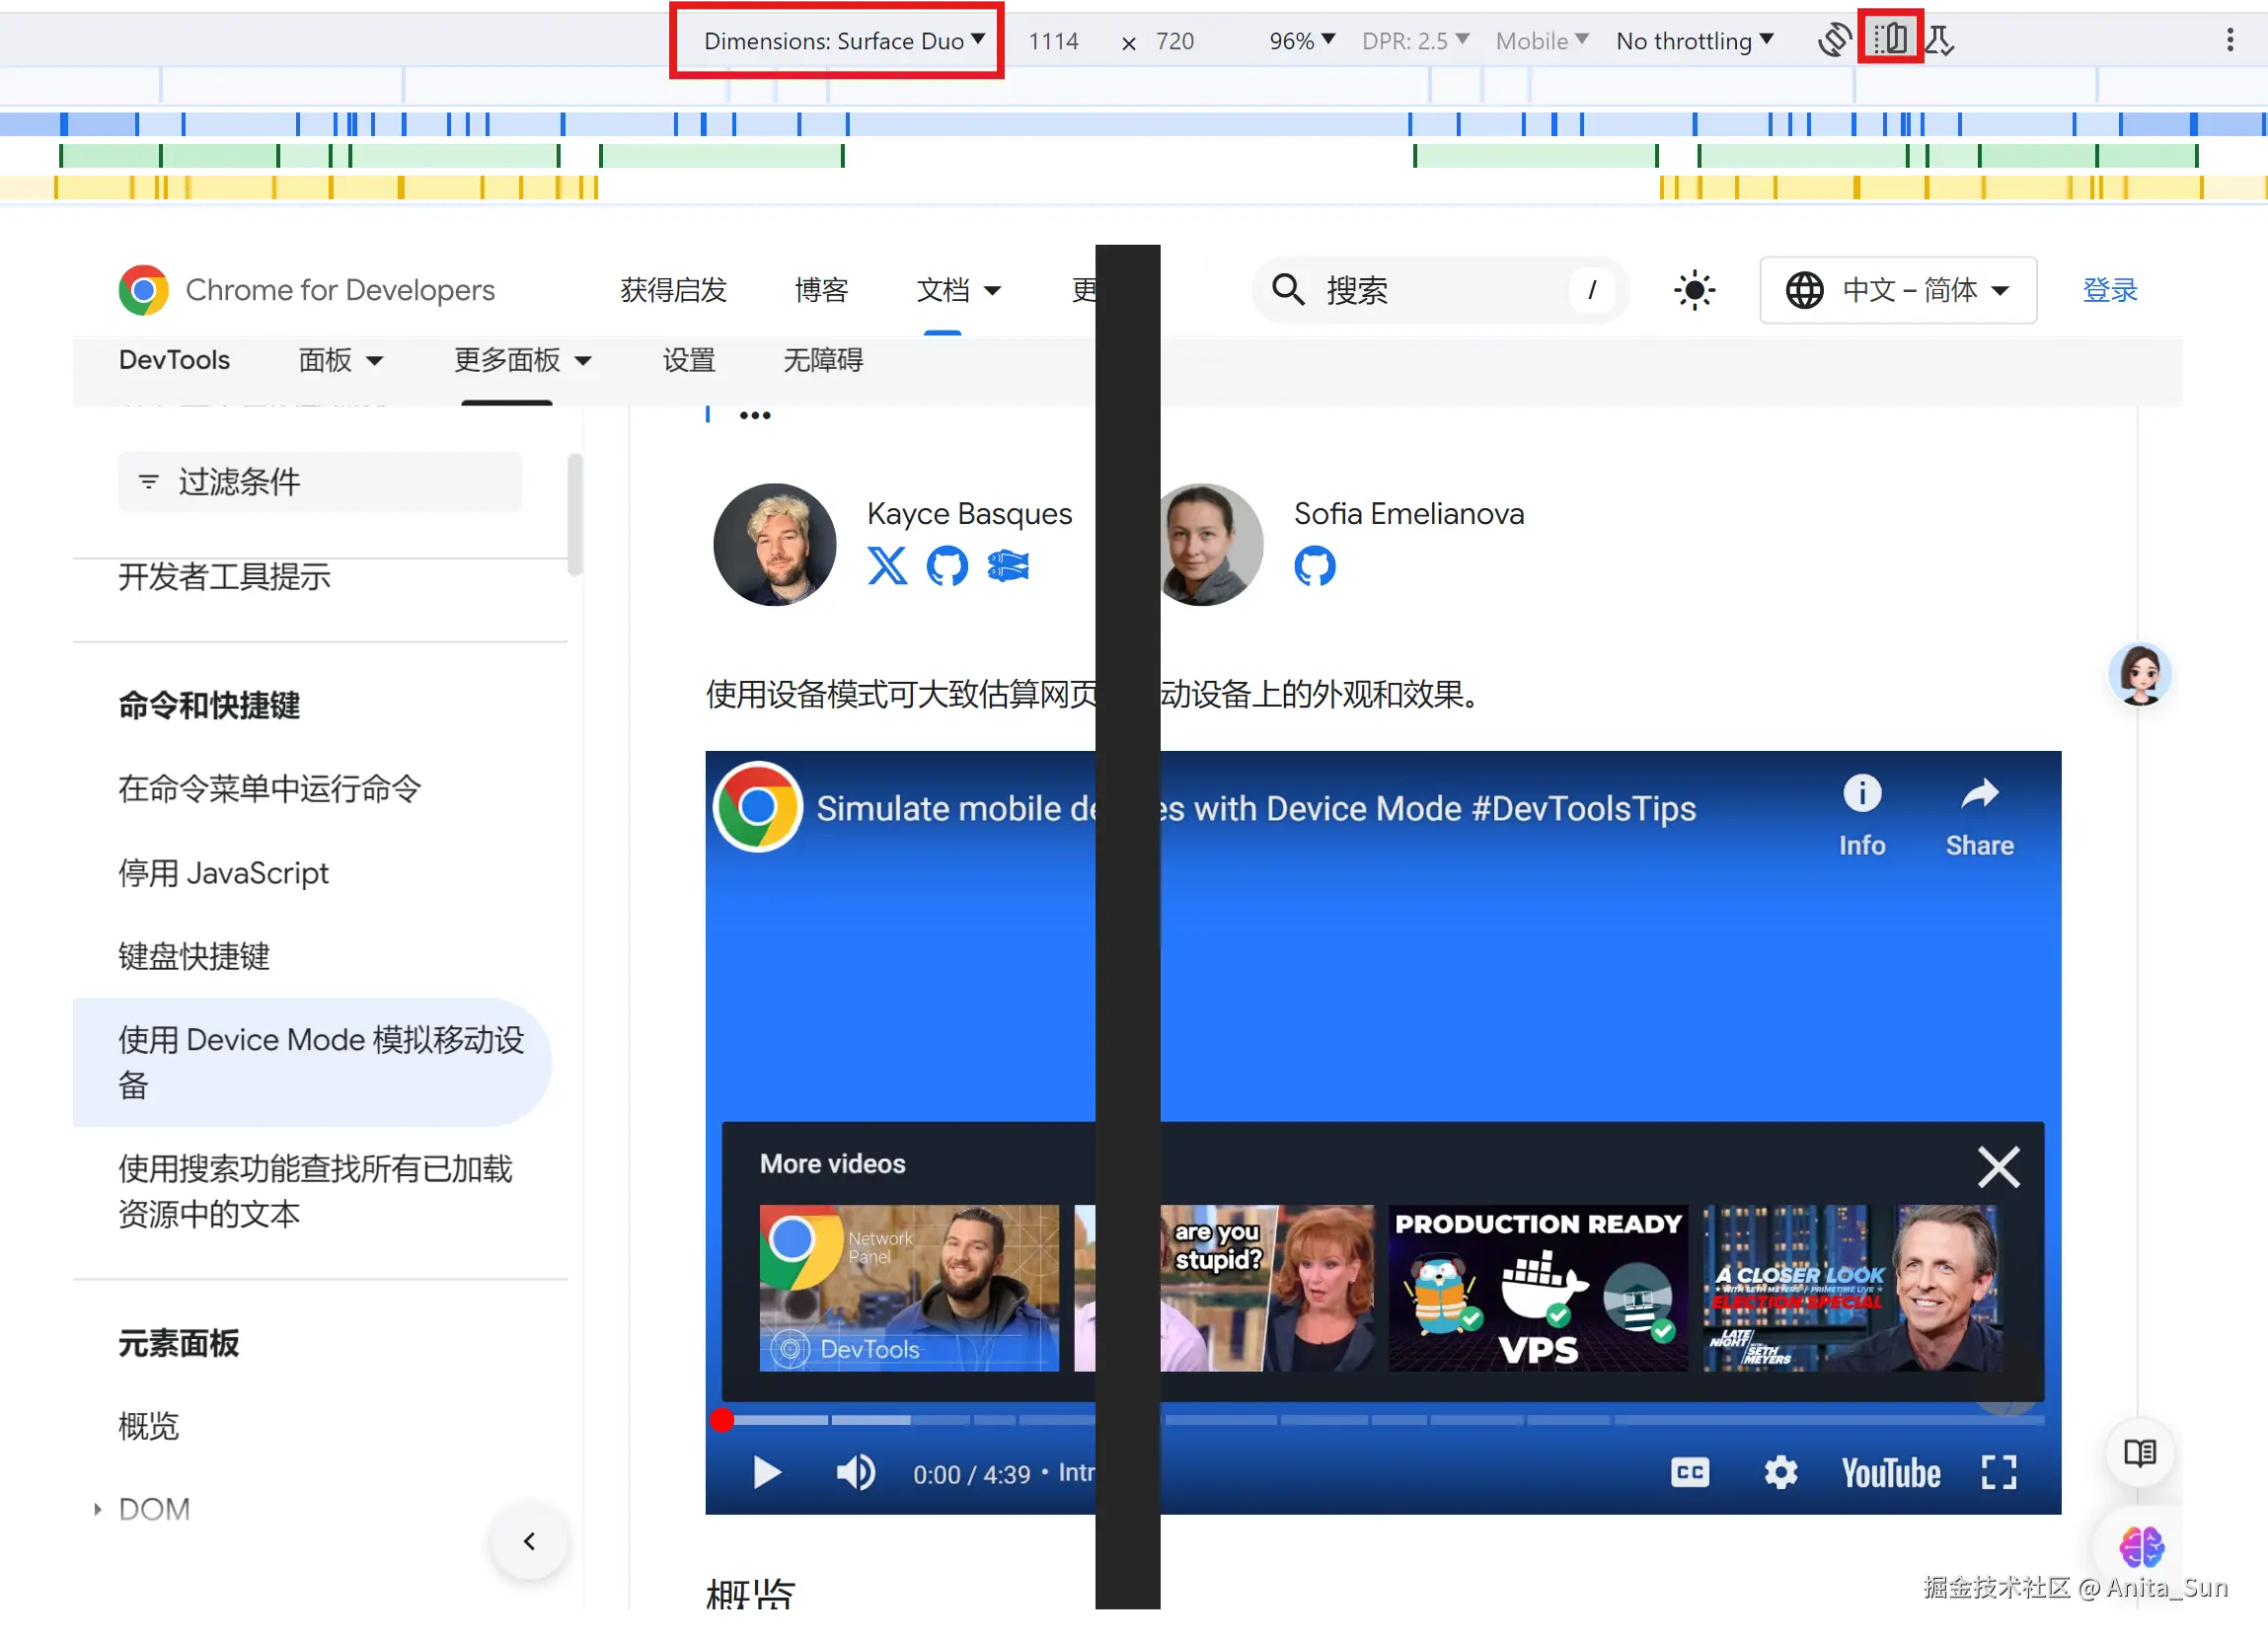This screenshot has width=2268, height=1640.
Task: Click the 登录 sign-in link
Action: click(x=2109, y=291)
